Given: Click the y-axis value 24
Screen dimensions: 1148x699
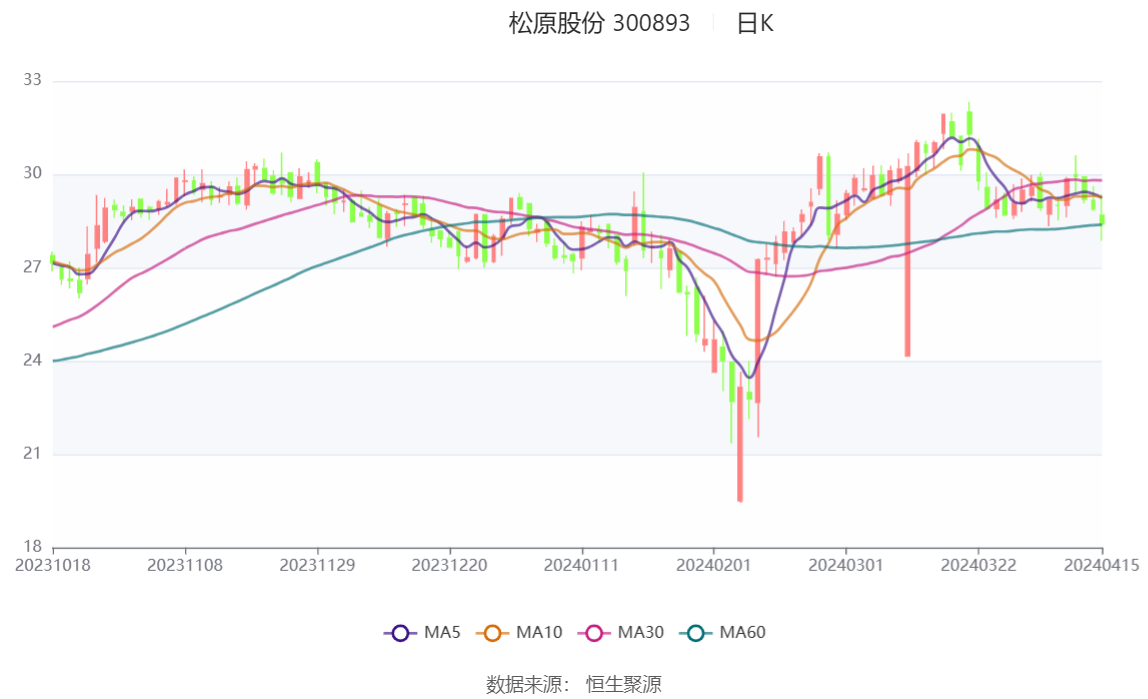Looking at the screenshot, I should [32, 360].
